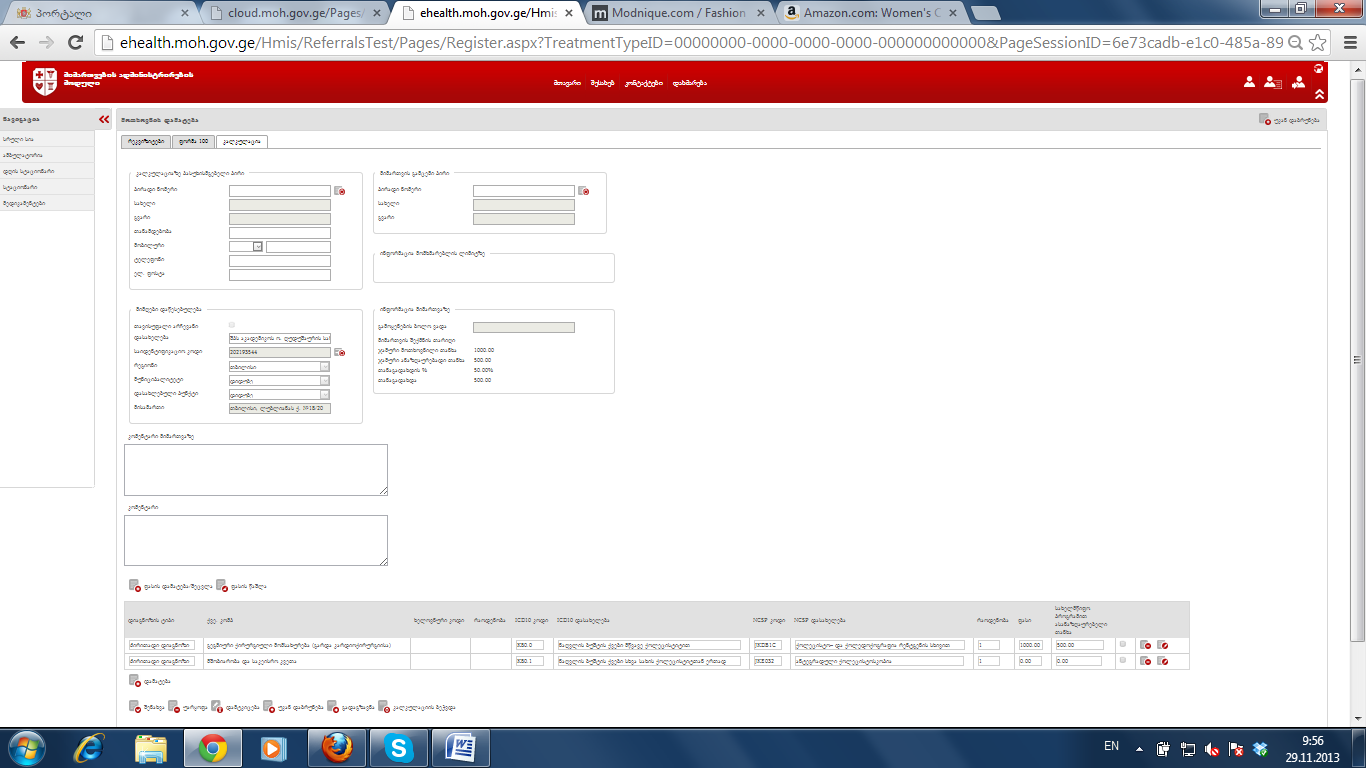
Task: Collapse the left navigation panel chevron
Action: [x=104, y=120]
